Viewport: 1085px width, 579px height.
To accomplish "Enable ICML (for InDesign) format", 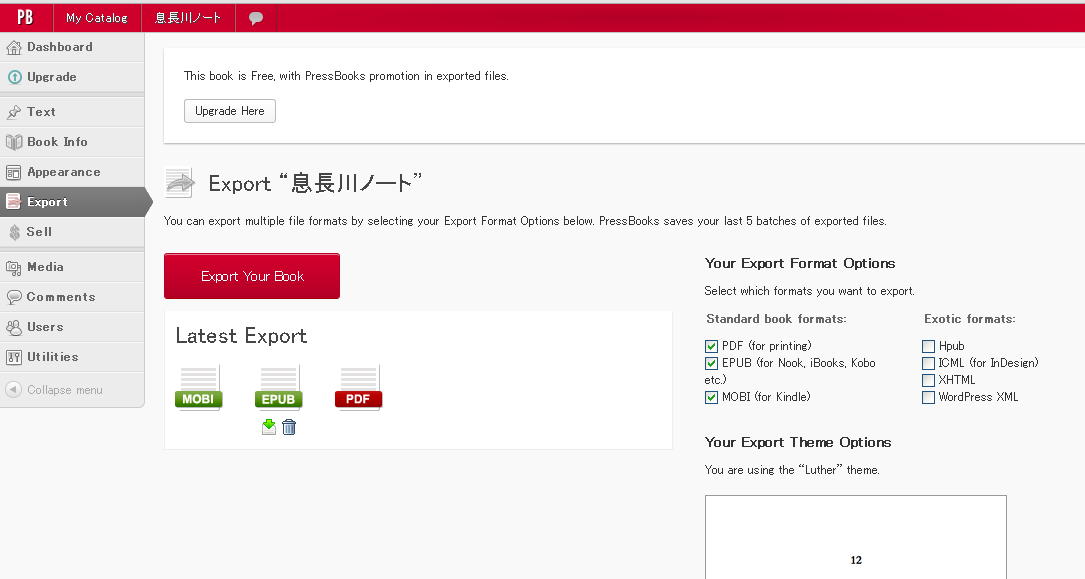I will 929,364.
